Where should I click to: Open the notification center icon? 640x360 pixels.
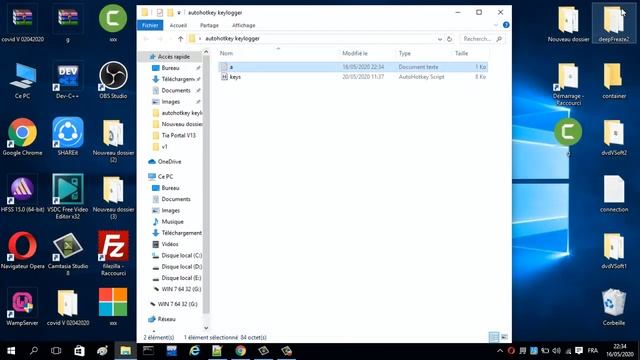coord(579,351)
